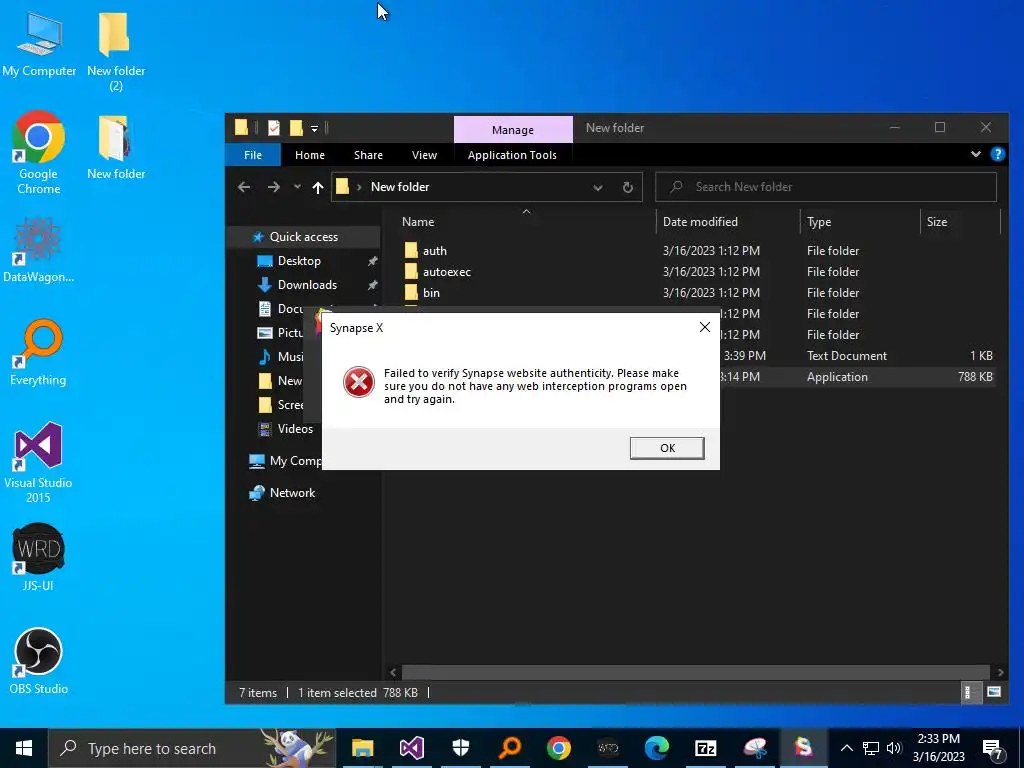Open Customize Quick Access Toolbar dropdown
Viewport: 1024px width, 768px height.
[x=314, y=128]
